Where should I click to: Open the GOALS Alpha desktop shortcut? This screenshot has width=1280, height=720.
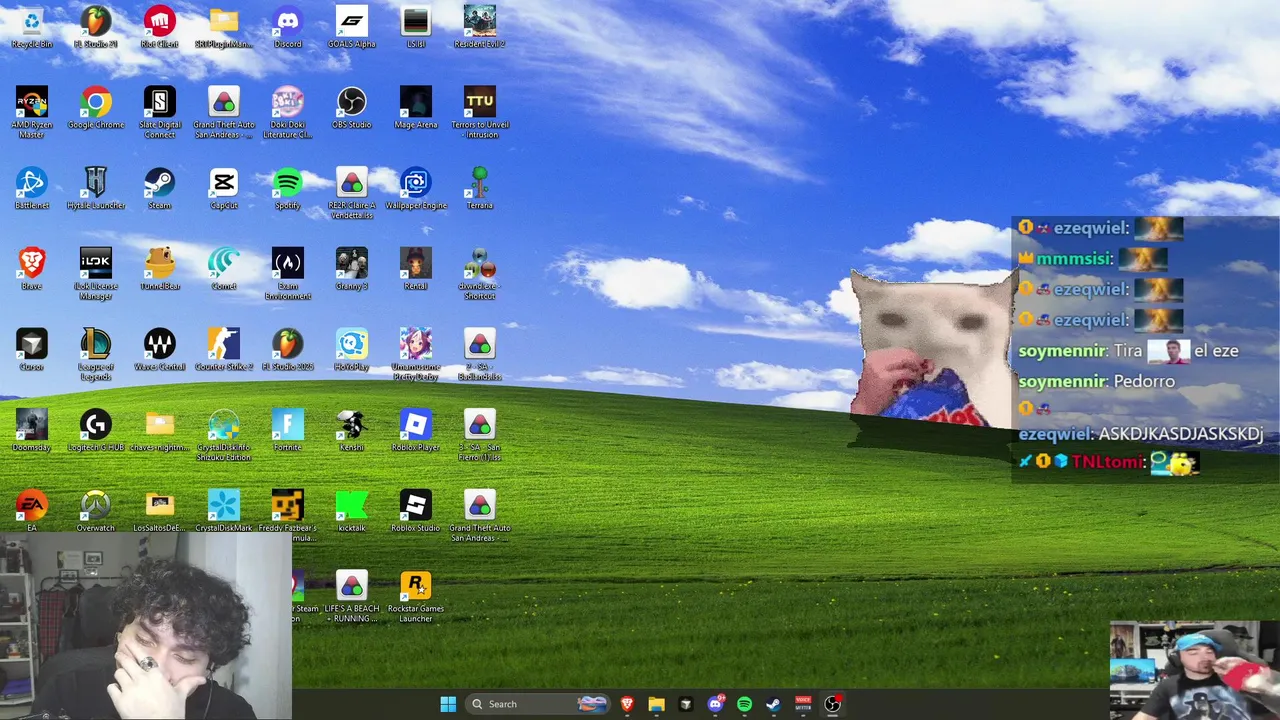point(351,27)
